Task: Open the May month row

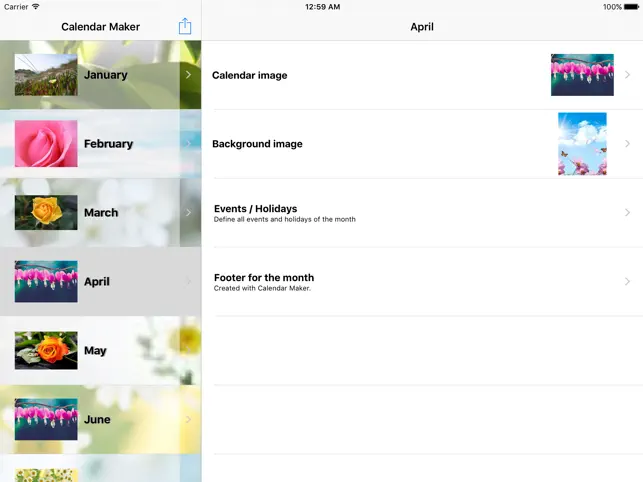Action: [x=100, y=350]
